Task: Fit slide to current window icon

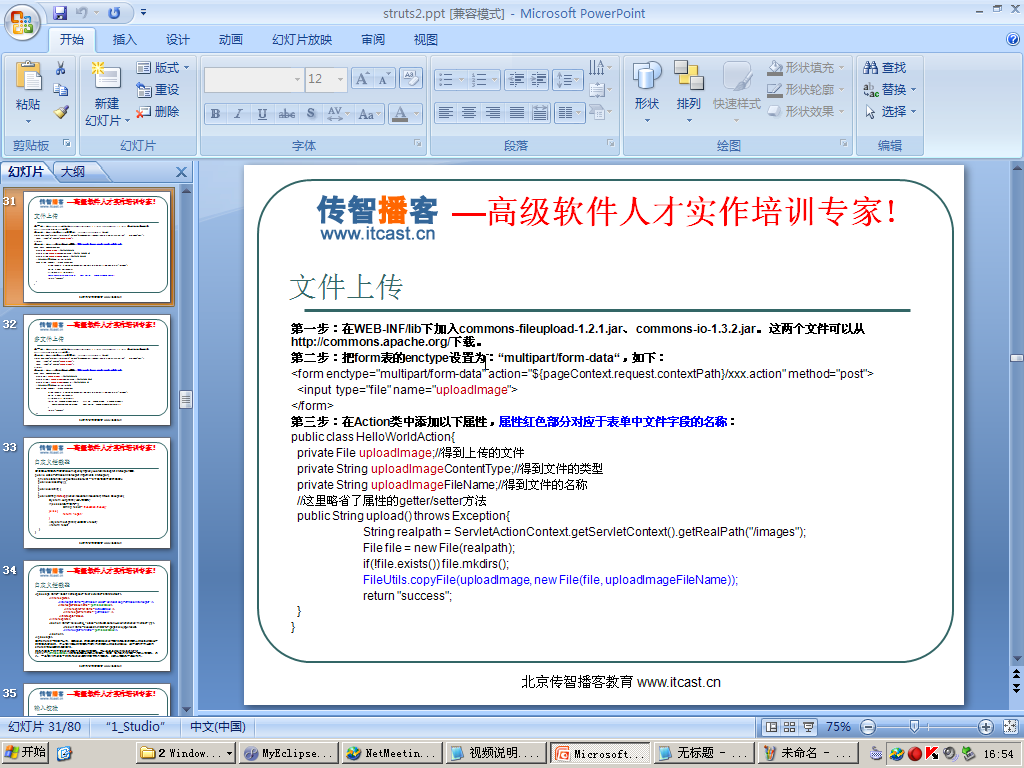Action: tap(1010, 727)
